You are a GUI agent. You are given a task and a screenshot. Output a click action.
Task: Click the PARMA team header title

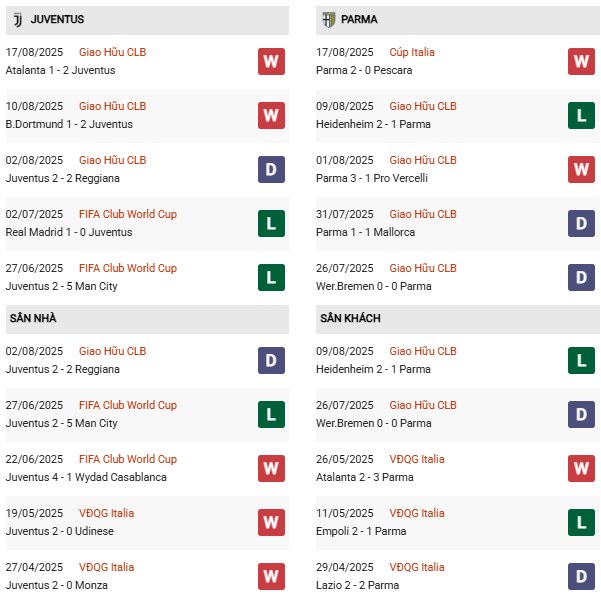pyautogui.click(x=359, y=19)
